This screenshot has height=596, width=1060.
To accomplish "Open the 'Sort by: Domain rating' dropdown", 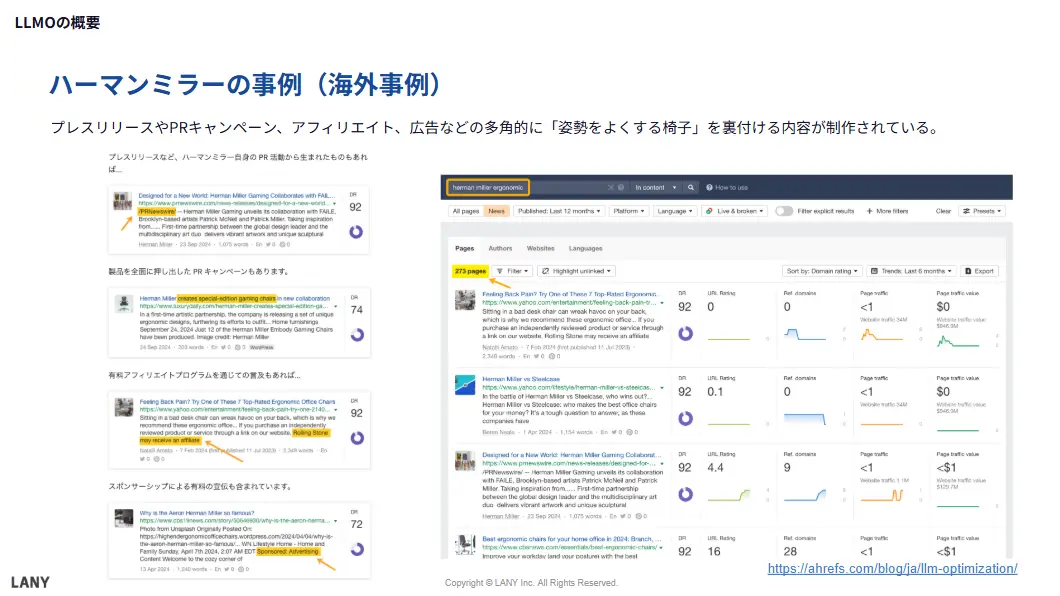I will (x=821, y=270).
